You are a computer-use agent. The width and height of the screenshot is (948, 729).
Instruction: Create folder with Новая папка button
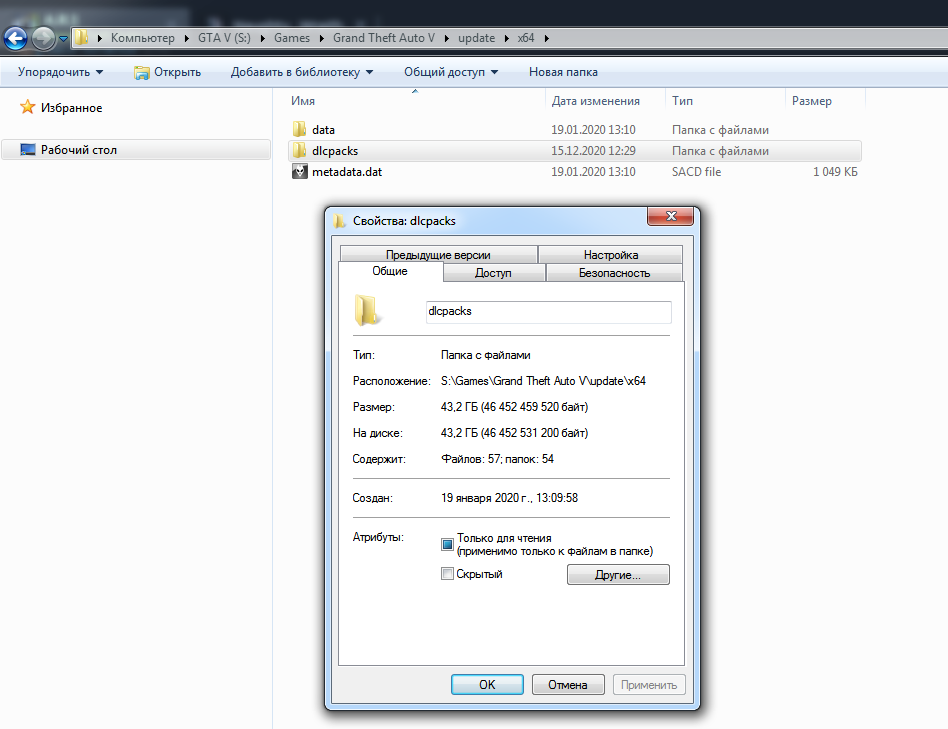[563, 72]
